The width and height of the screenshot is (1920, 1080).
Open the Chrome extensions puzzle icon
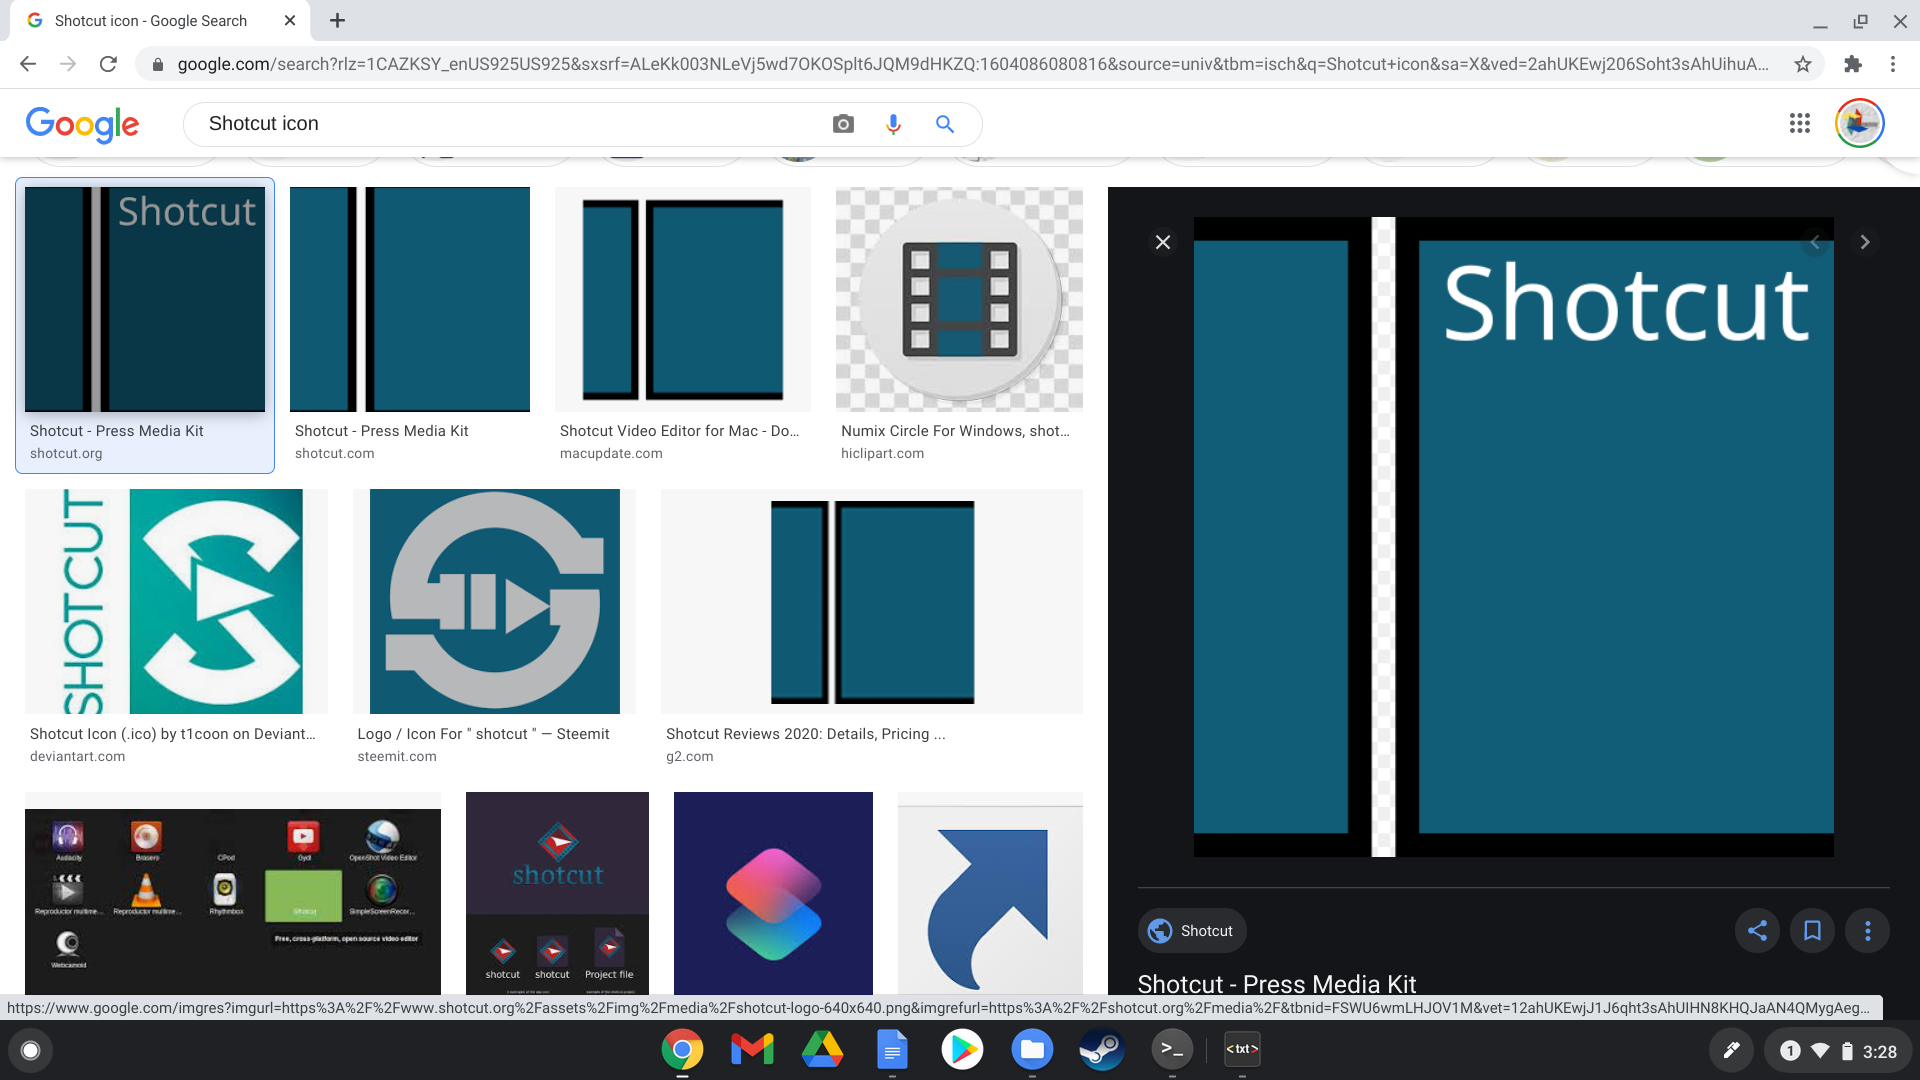(1853, 64)
